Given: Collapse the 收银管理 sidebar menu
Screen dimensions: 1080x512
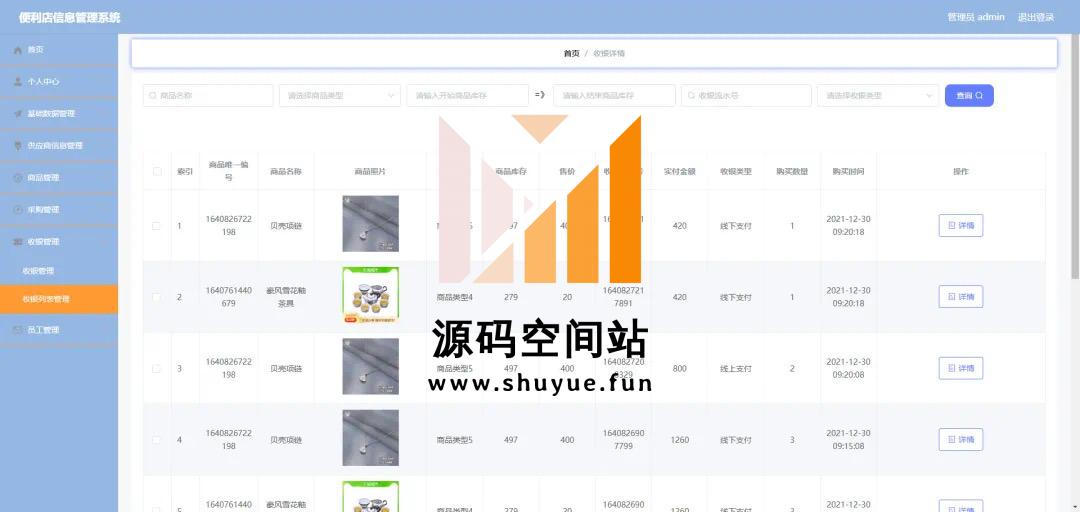Looking at the screenshot, I should (x=59, y=242).
